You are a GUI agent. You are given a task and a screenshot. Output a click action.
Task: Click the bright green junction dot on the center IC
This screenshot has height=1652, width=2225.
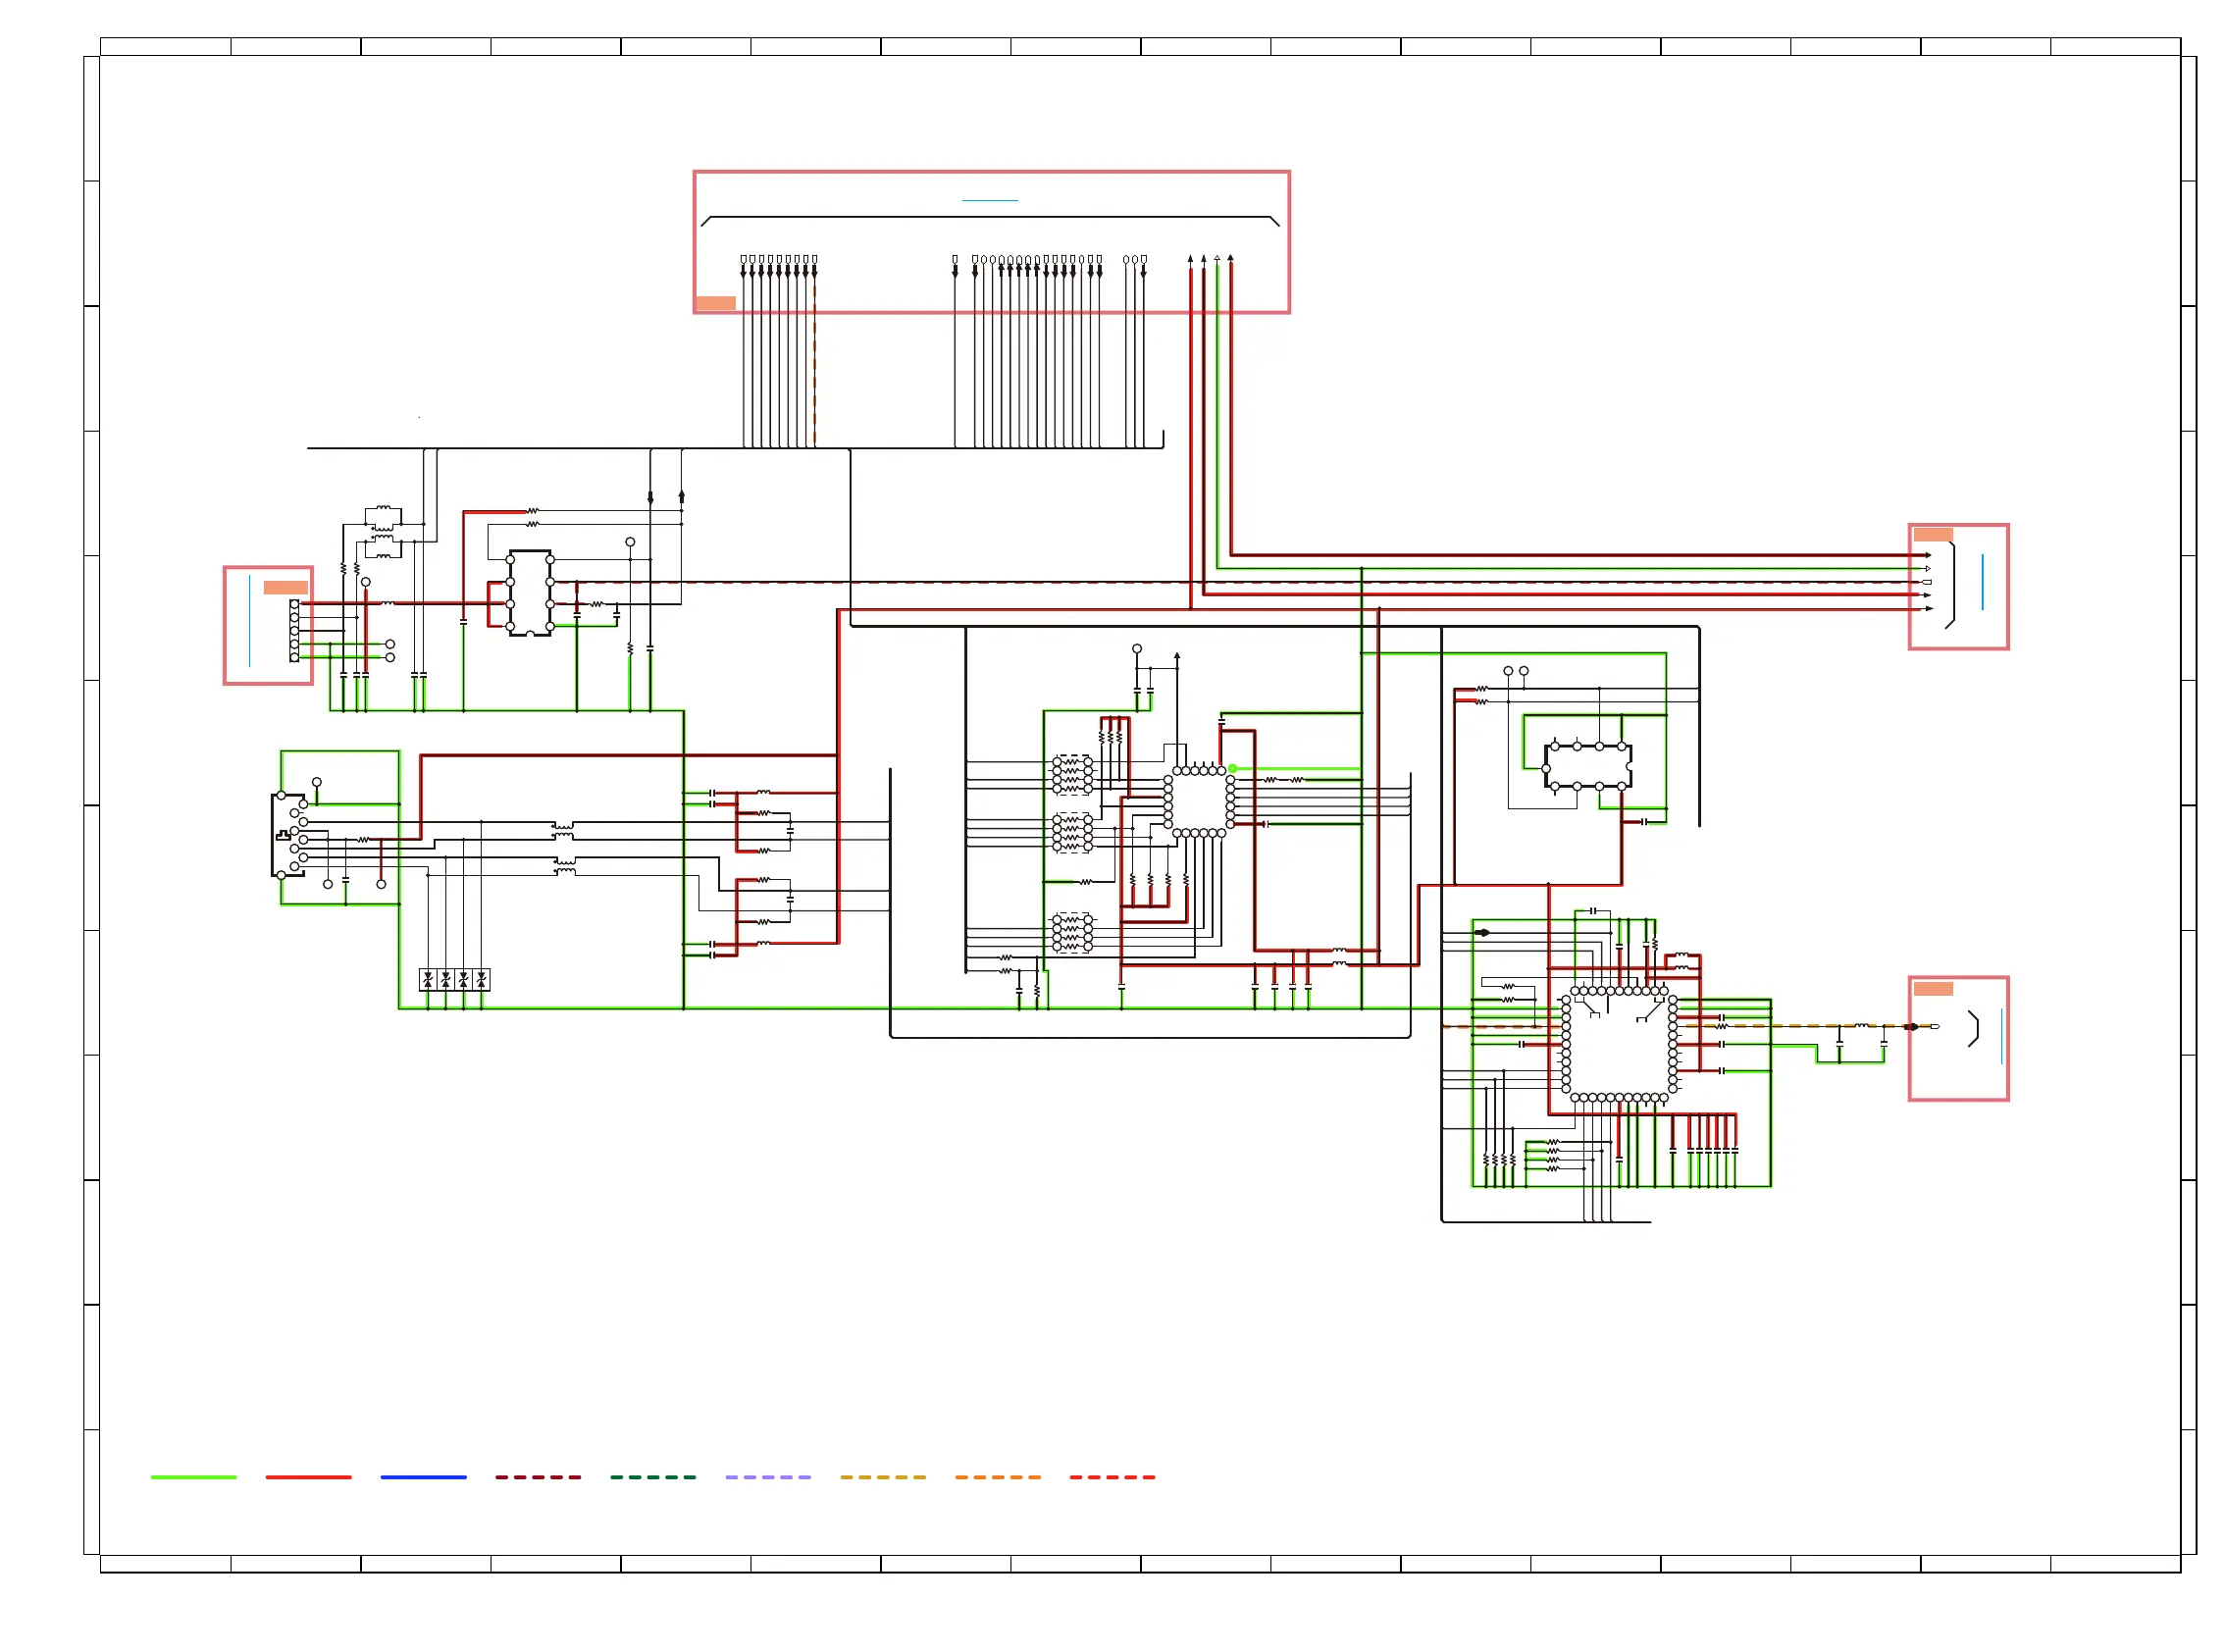[x=1233, y=769]
